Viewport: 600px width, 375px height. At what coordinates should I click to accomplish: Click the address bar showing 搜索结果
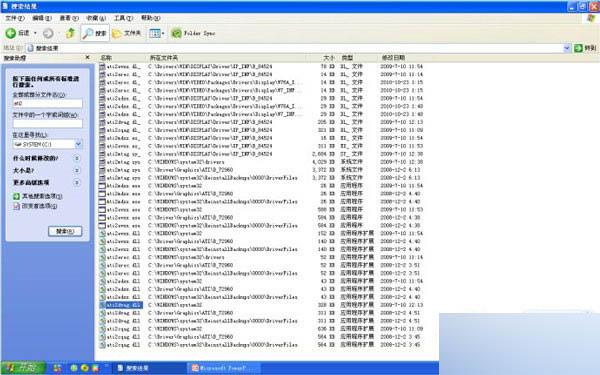click(x=295, y=48)
